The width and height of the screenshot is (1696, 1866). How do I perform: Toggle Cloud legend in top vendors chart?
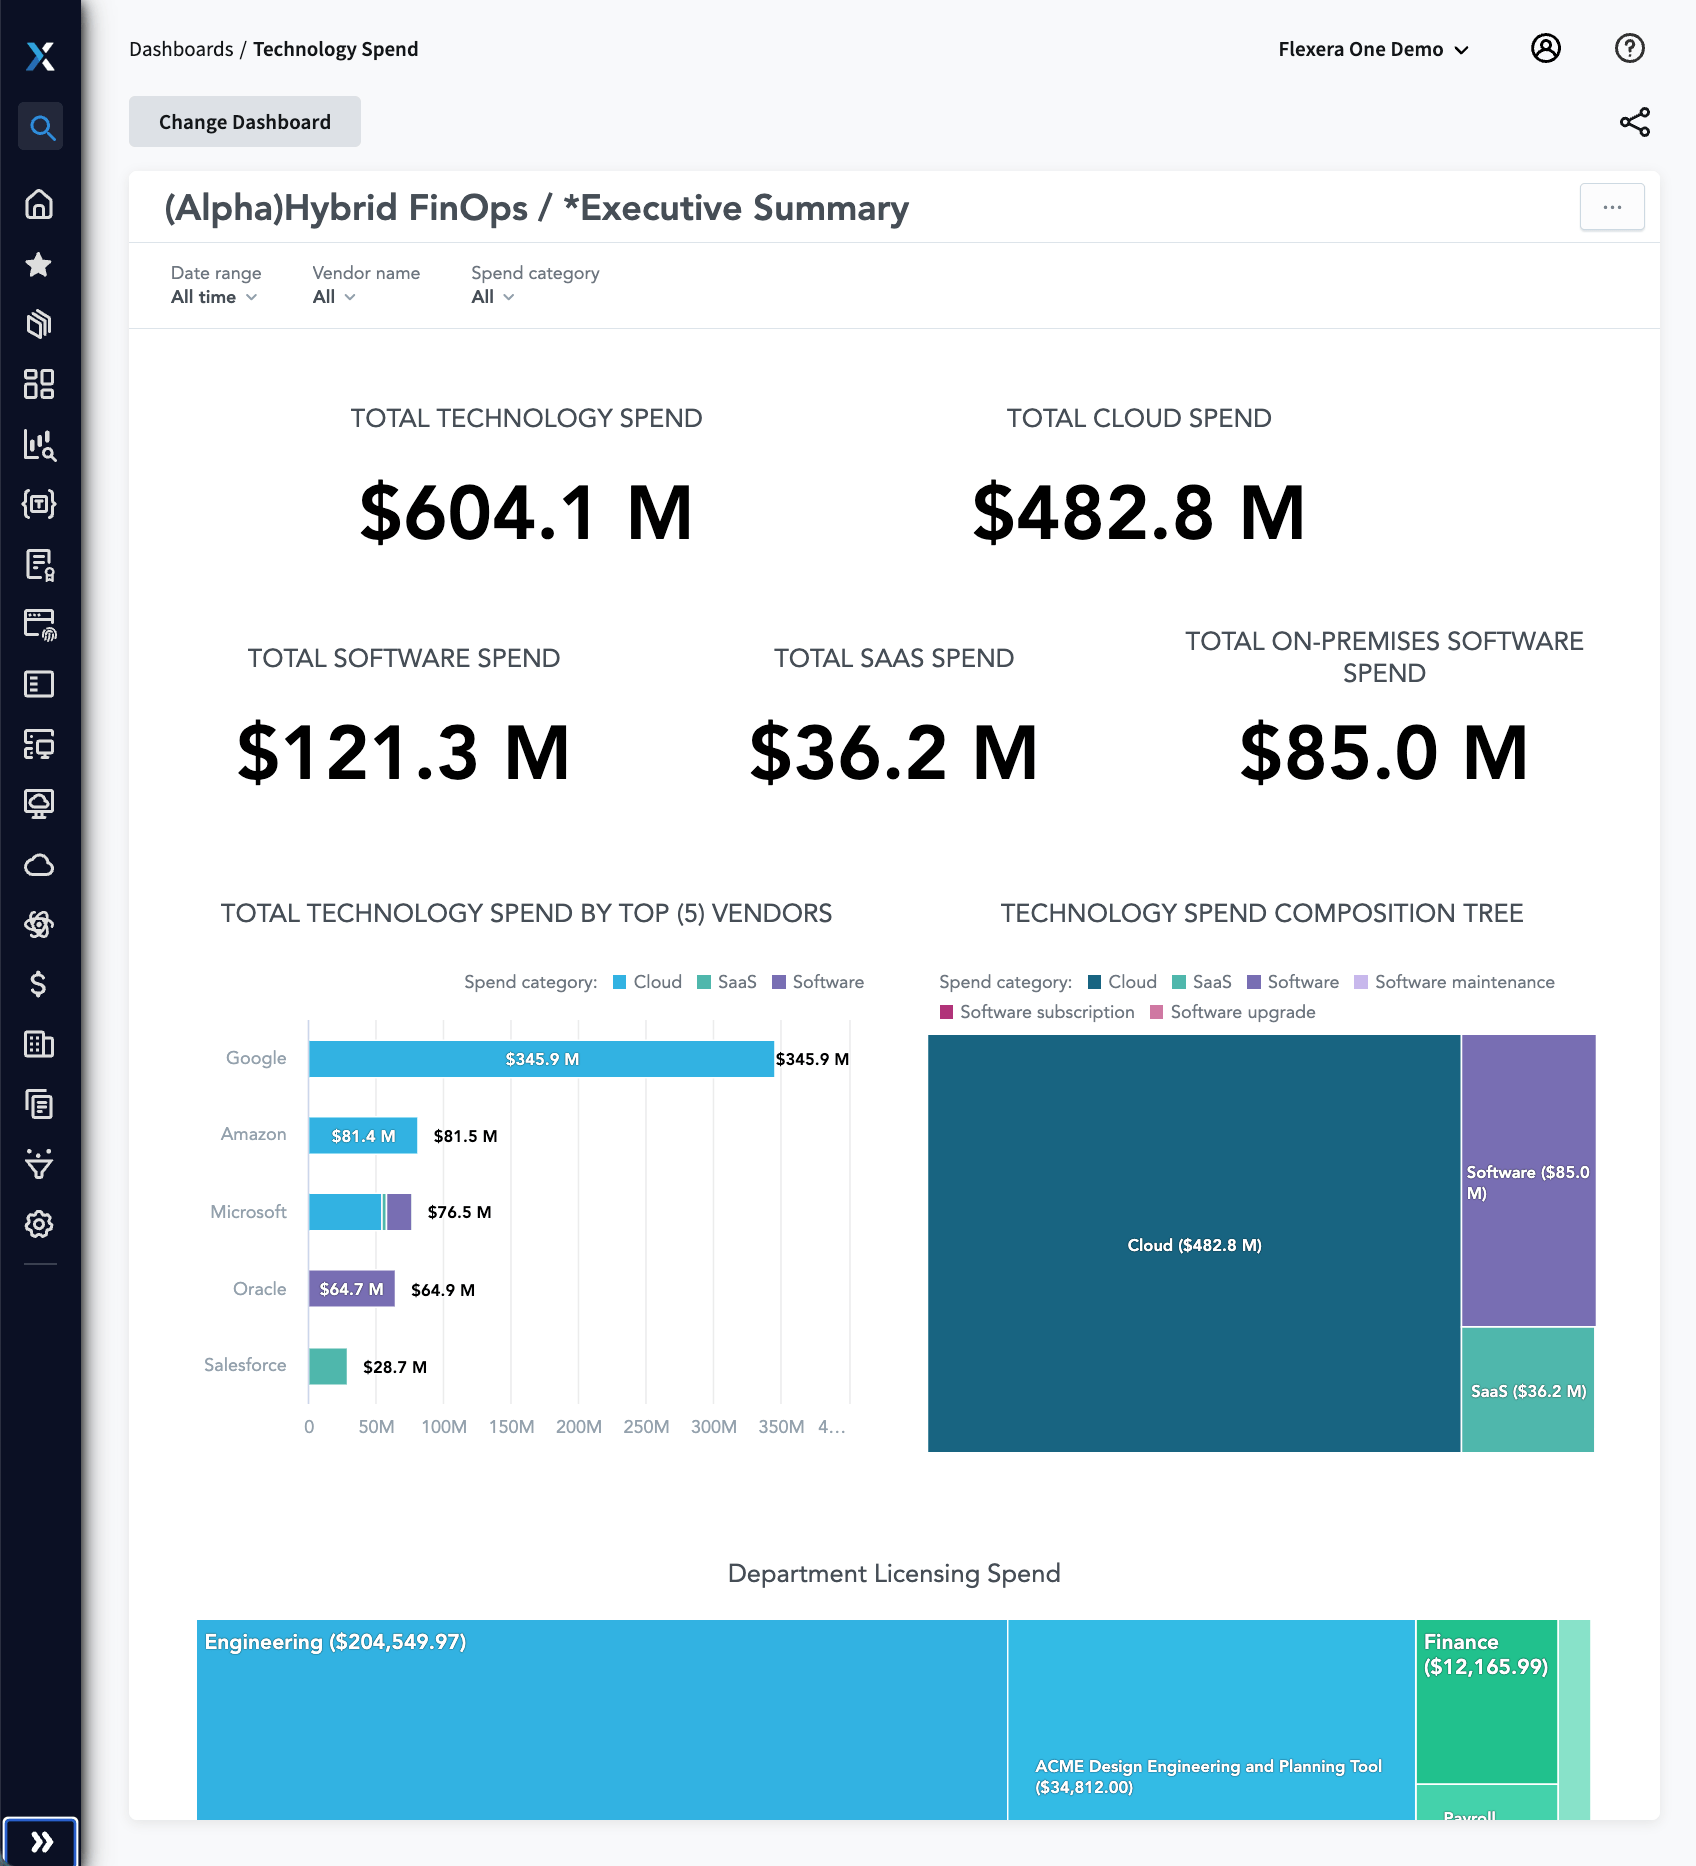[x=647, y=982]
